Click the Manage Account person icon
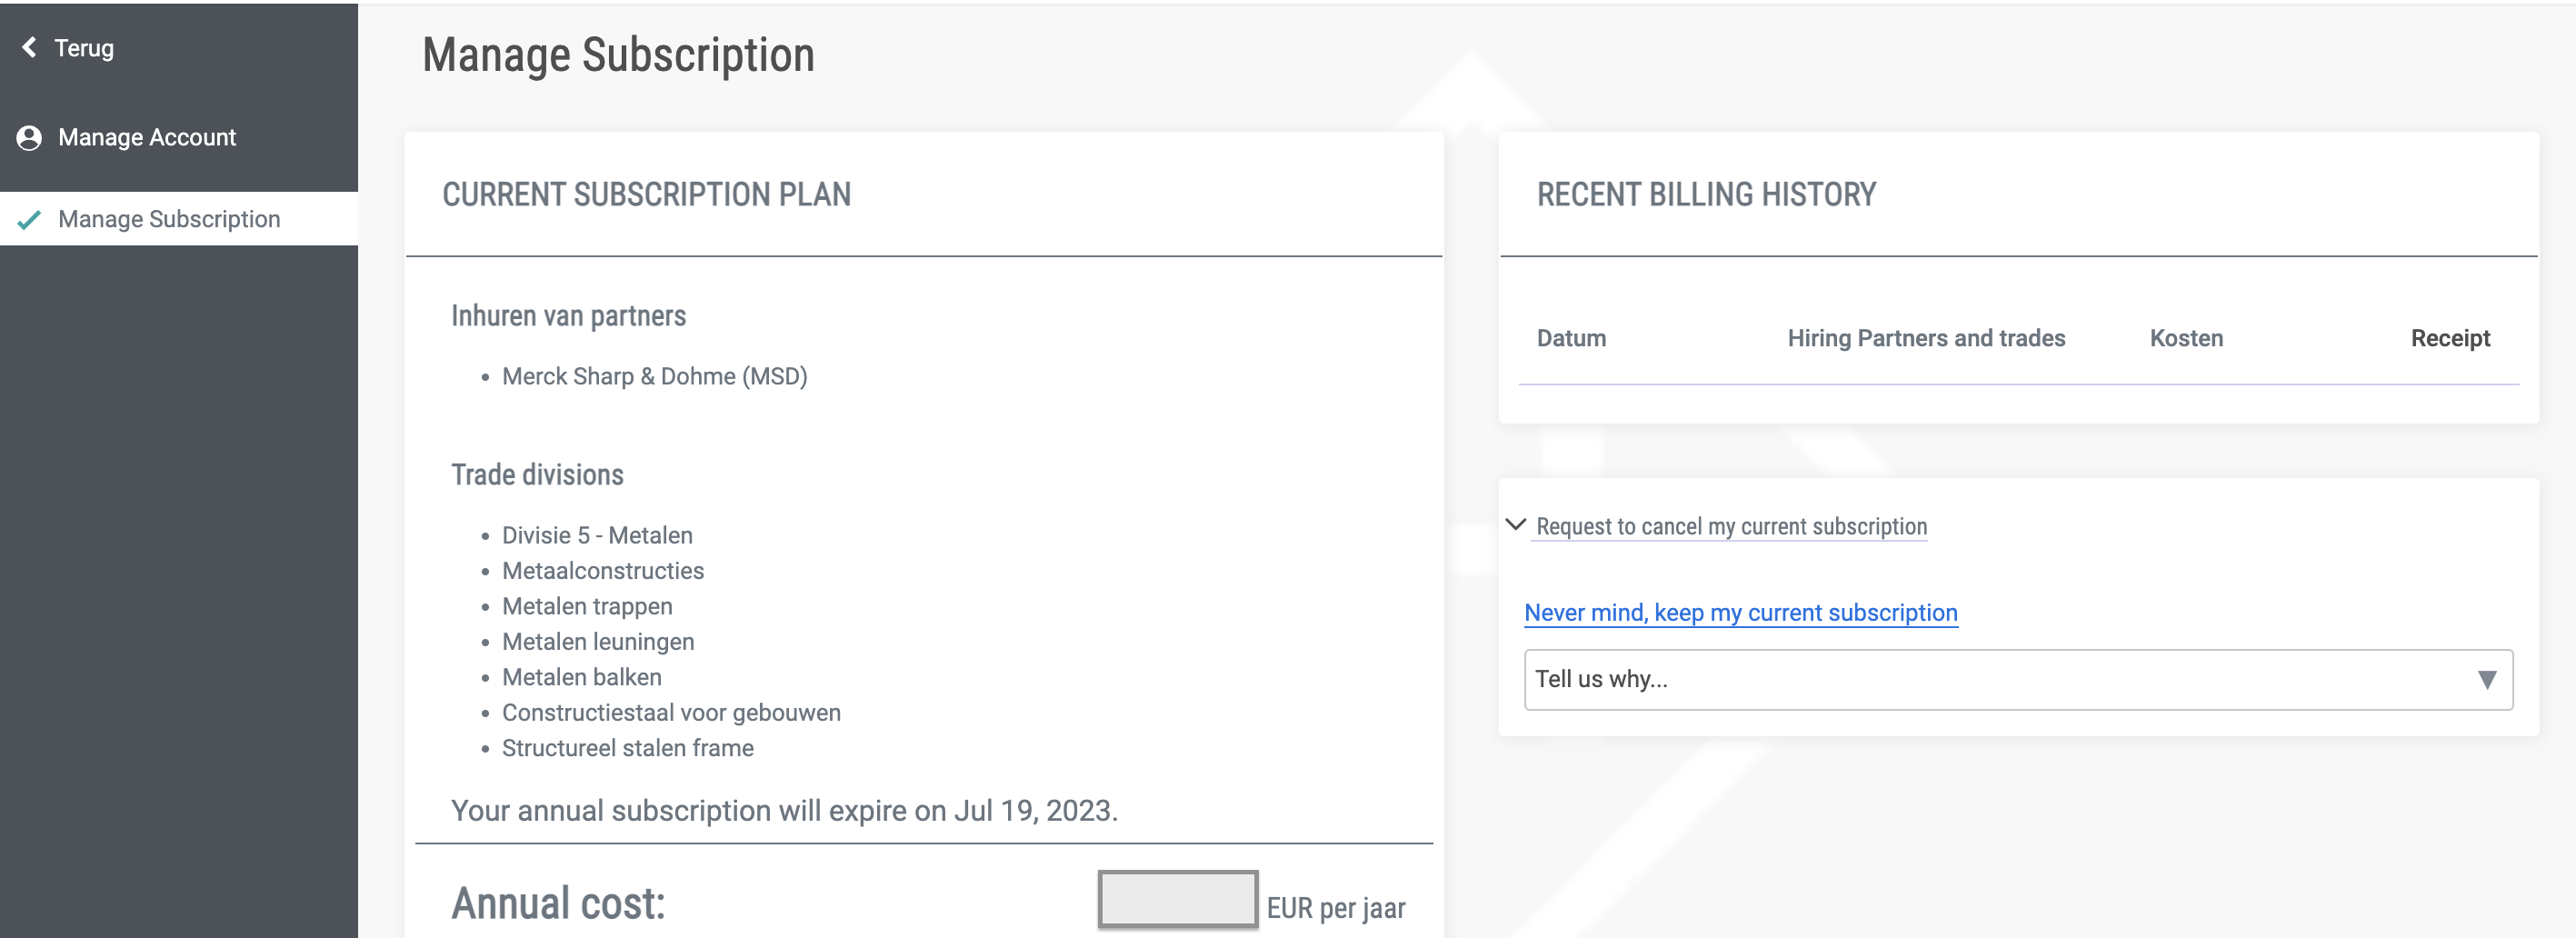 coord(29,138)
